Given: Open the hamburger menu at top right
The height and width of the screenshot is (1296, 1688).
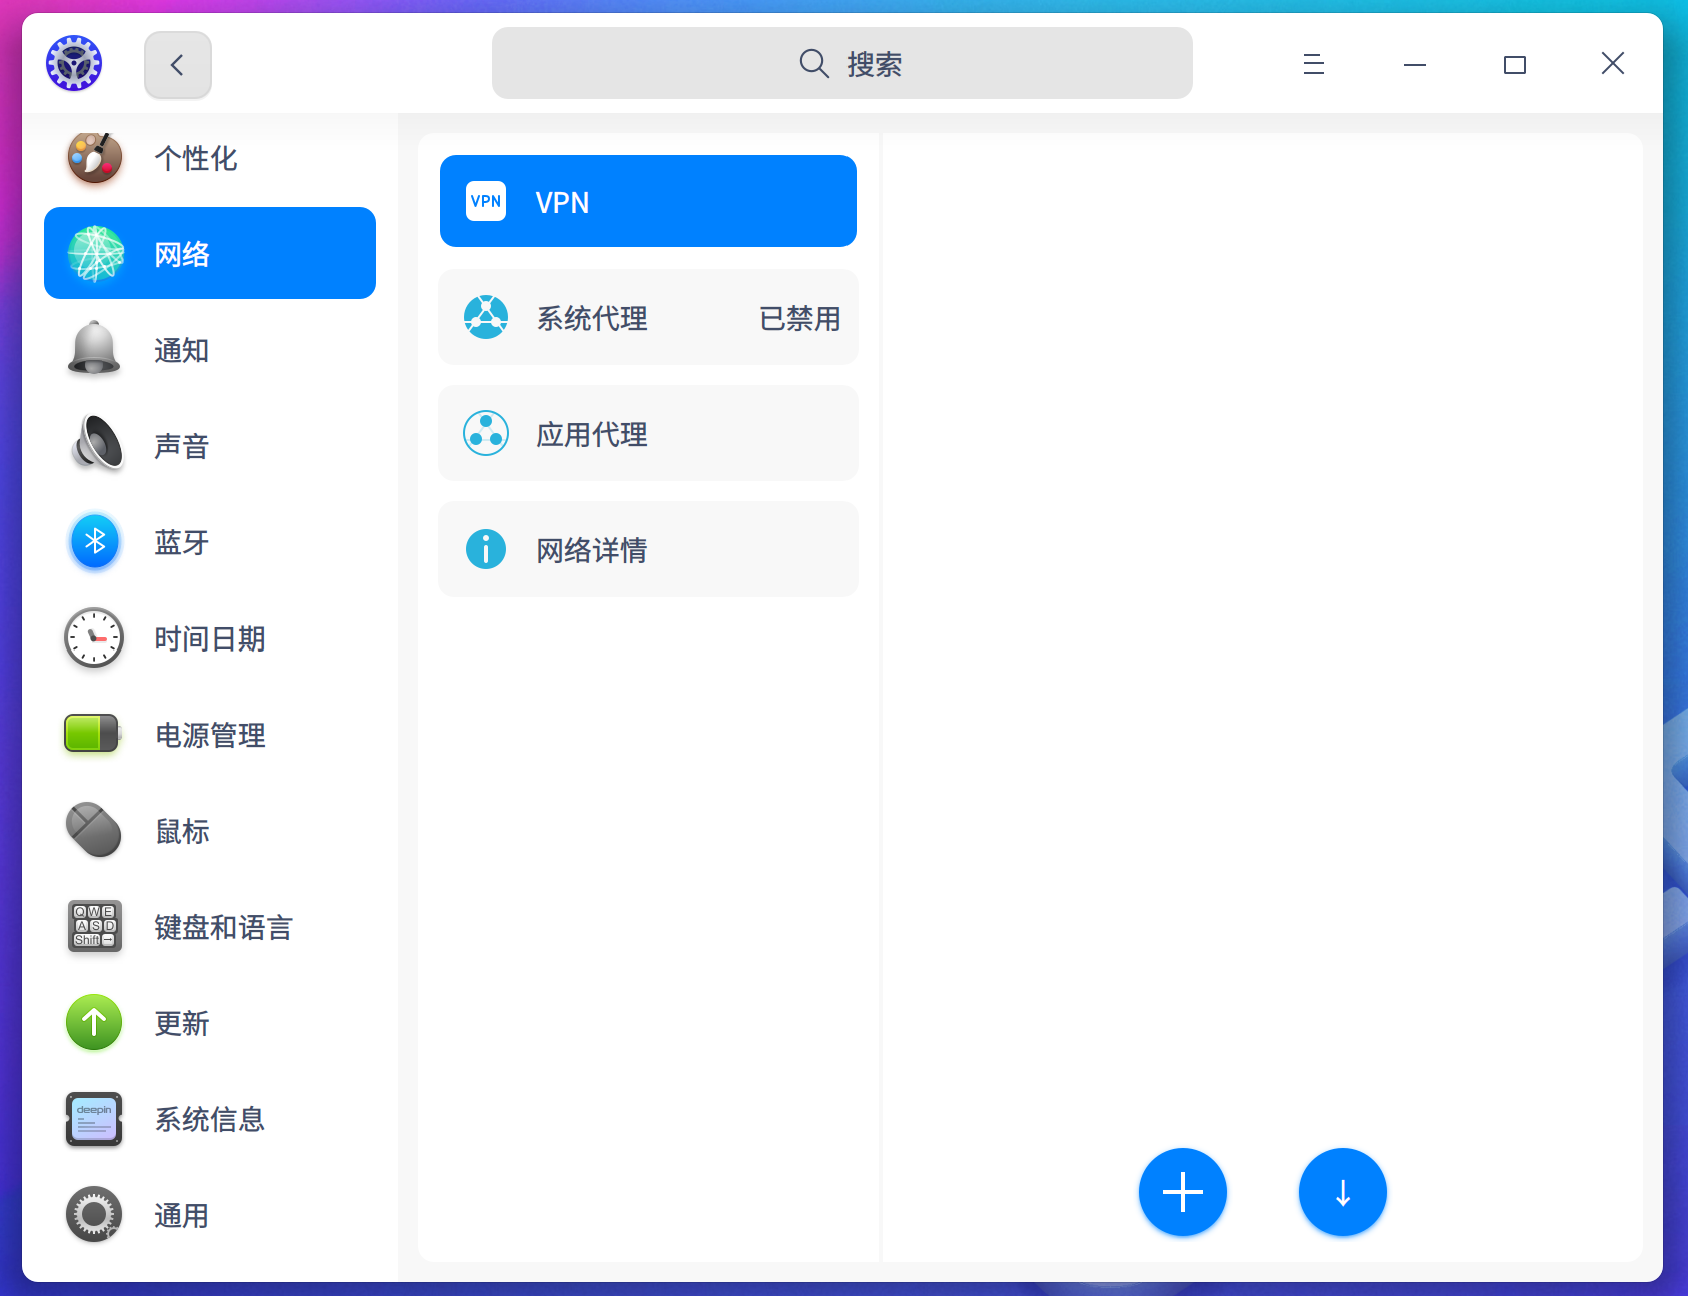Looking at the screenshot, I should (1313, 64).
